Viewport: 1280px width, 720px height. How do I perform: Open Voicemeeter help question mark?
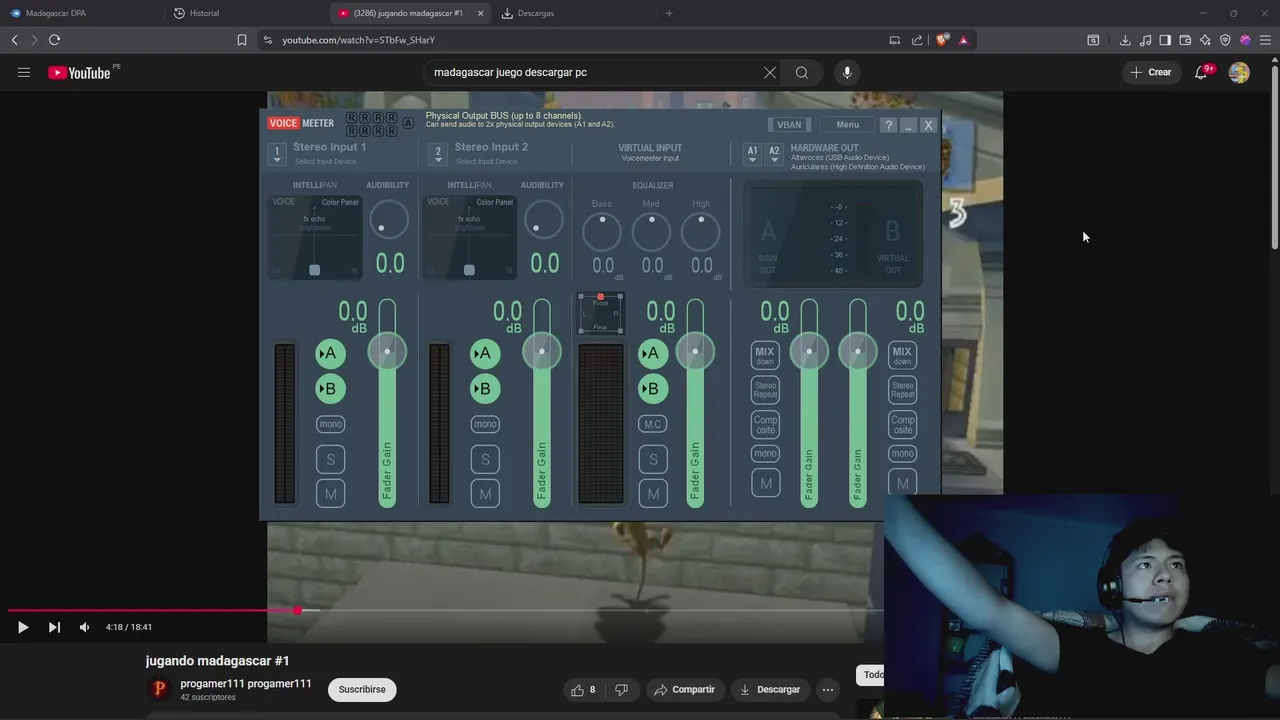888,125
